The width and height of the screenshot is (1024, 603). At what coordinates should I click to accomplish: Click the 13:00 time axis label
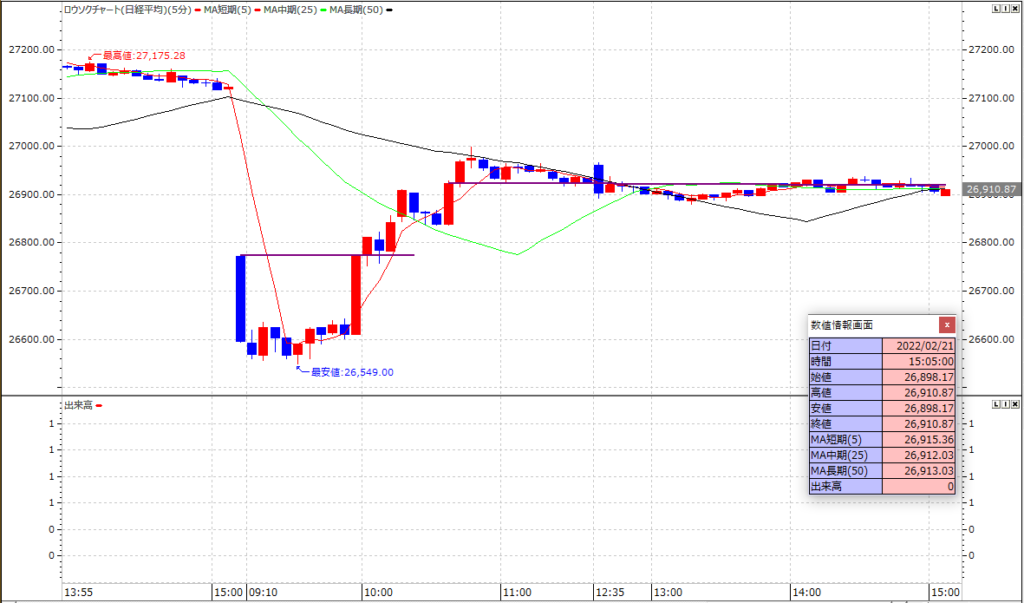point(667,593)
